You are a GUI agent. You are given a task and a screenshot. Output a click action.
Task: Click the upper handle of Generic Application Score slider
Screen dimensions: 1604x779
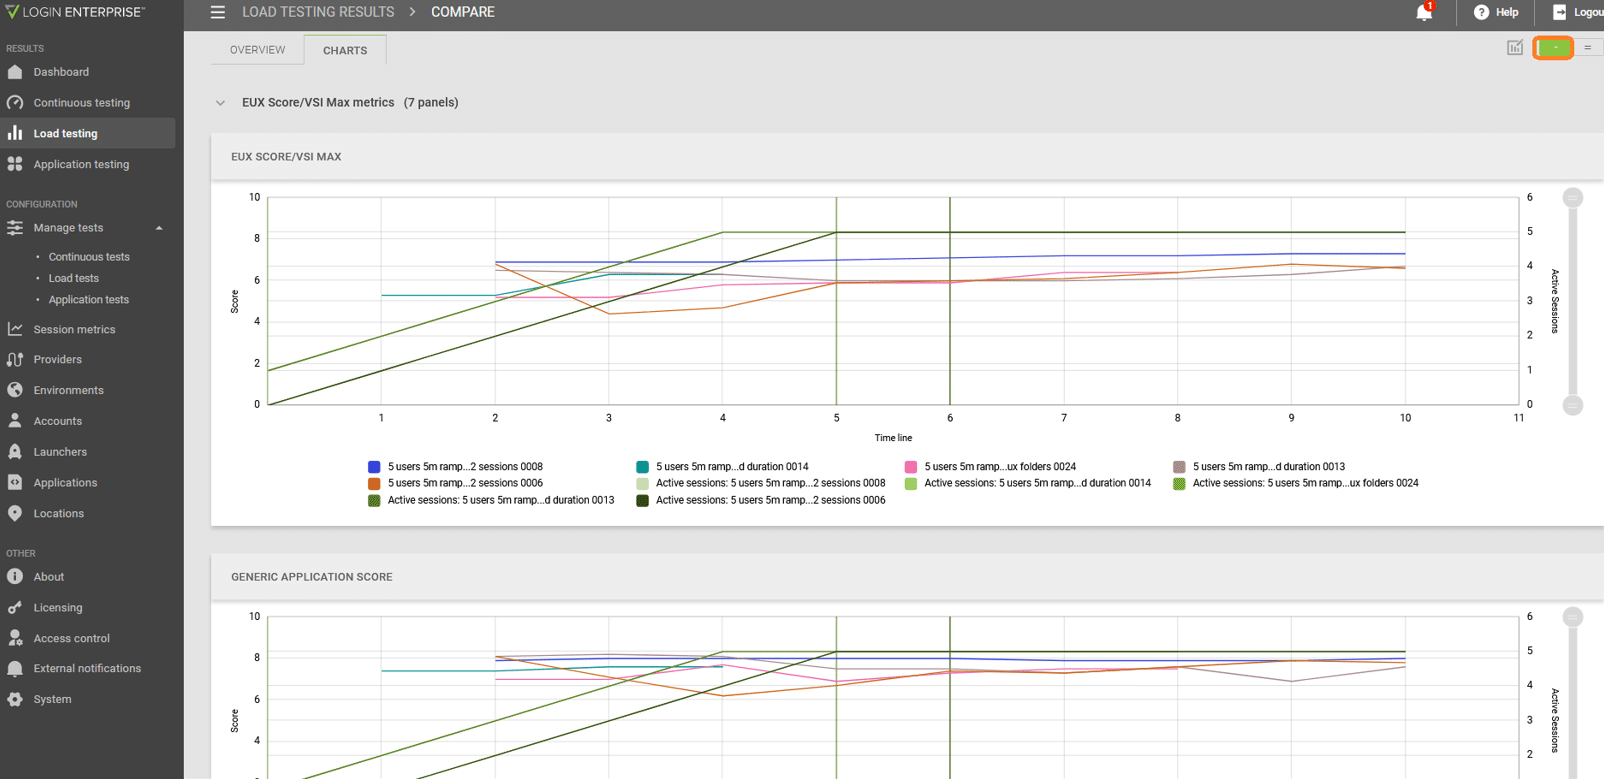pyautogui.click(x=1573, y=617)
